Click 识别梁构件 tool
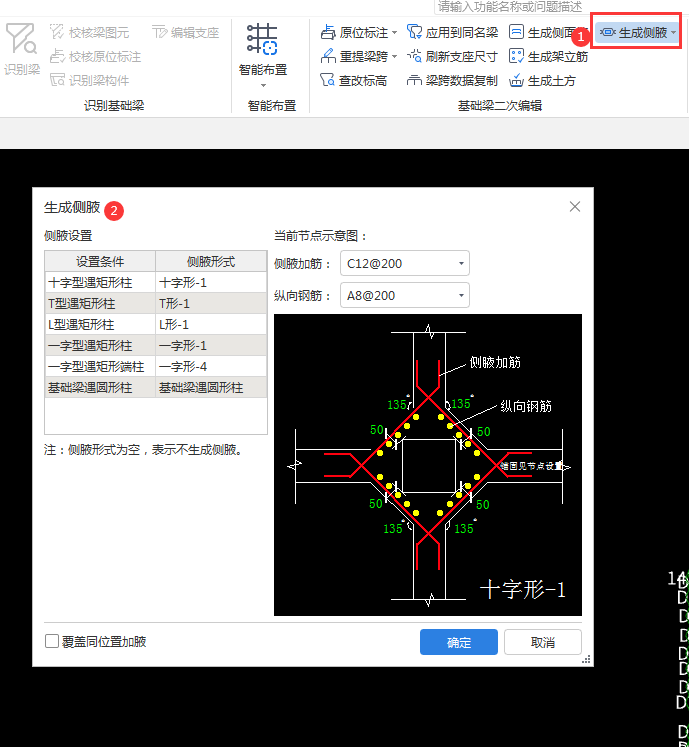The image size is (689, 747). tap(90, 80)
